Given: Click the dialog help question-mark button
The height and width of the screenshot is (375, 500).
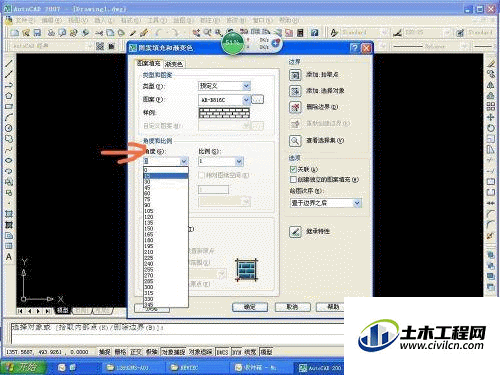Looking at the screenshot, I should click(x=355, y=48).
